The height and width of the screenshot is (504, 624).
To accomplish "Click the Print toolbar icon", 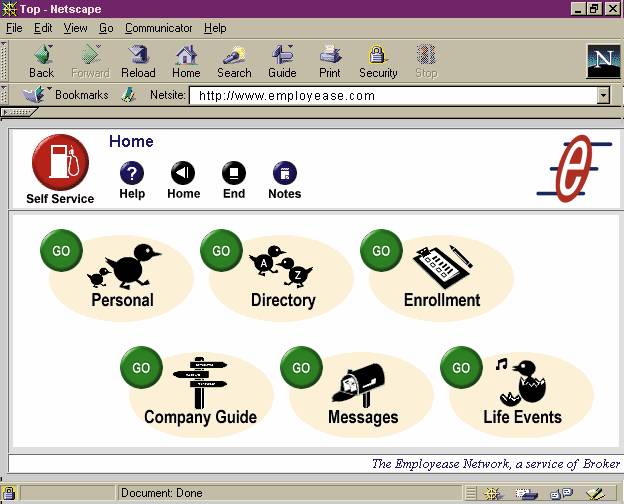I will tap(330, 60).
